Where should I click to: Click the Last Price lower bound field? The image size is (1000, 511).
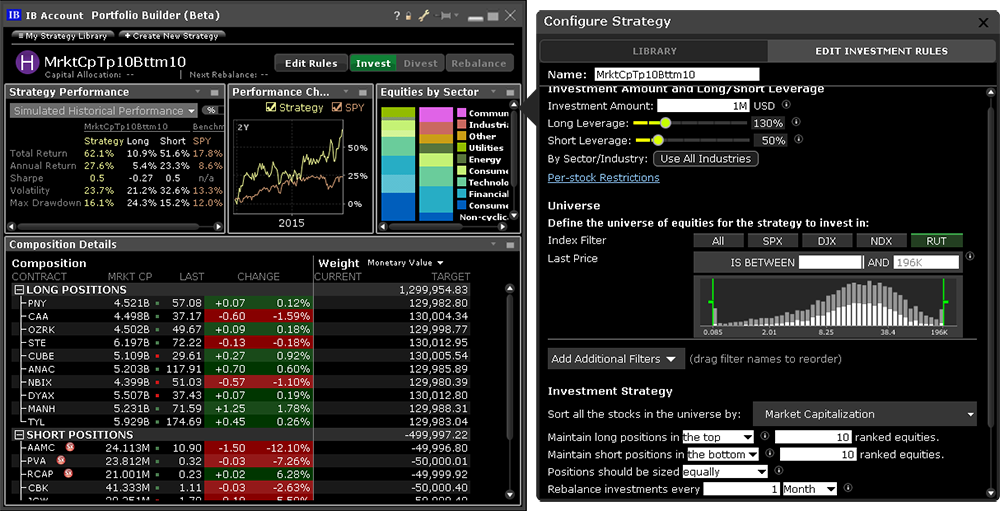[x=830, y=262]
